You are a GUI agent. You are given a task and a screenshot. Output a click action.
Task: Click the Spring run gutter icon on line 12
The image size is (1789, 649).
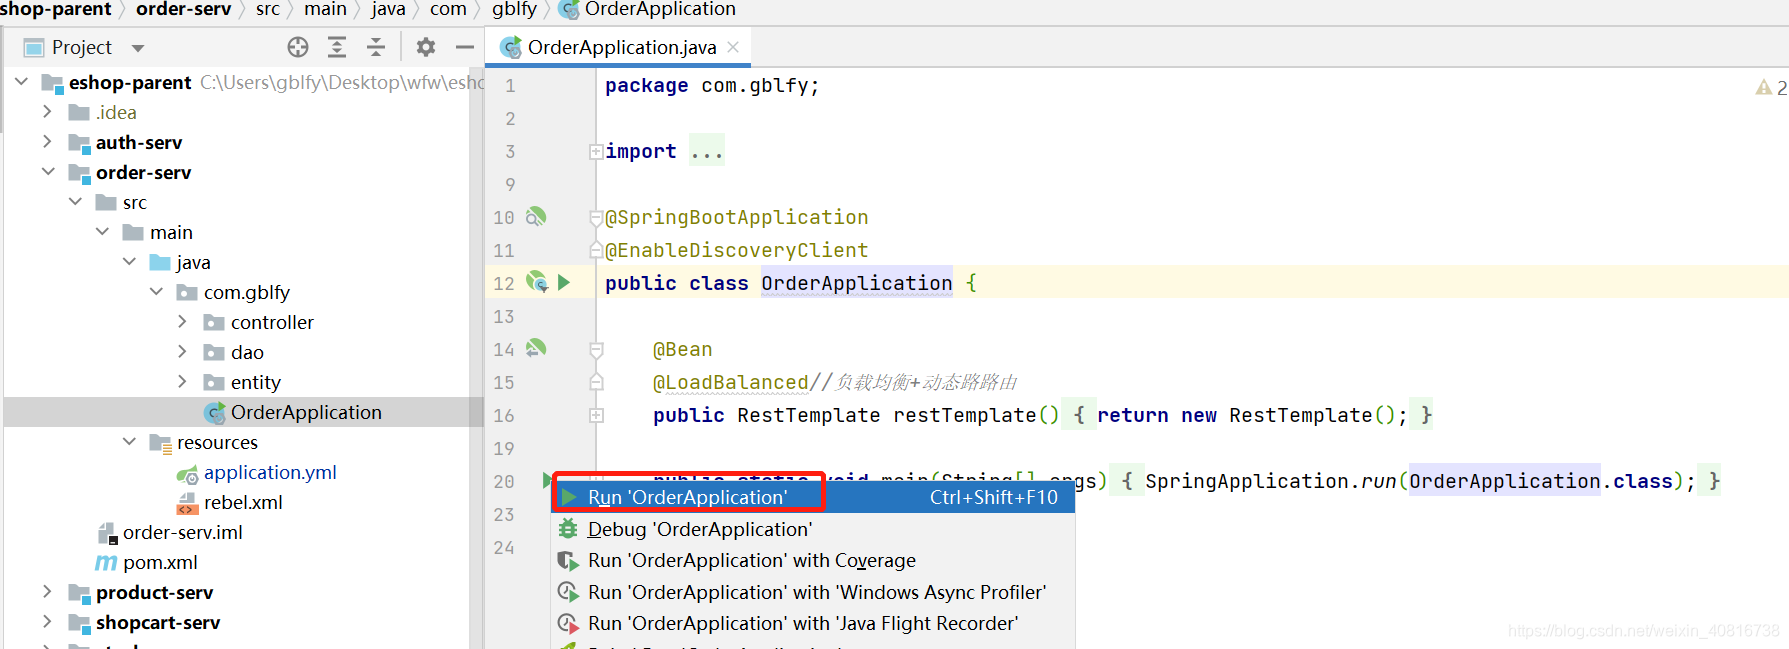pos(537,282)
